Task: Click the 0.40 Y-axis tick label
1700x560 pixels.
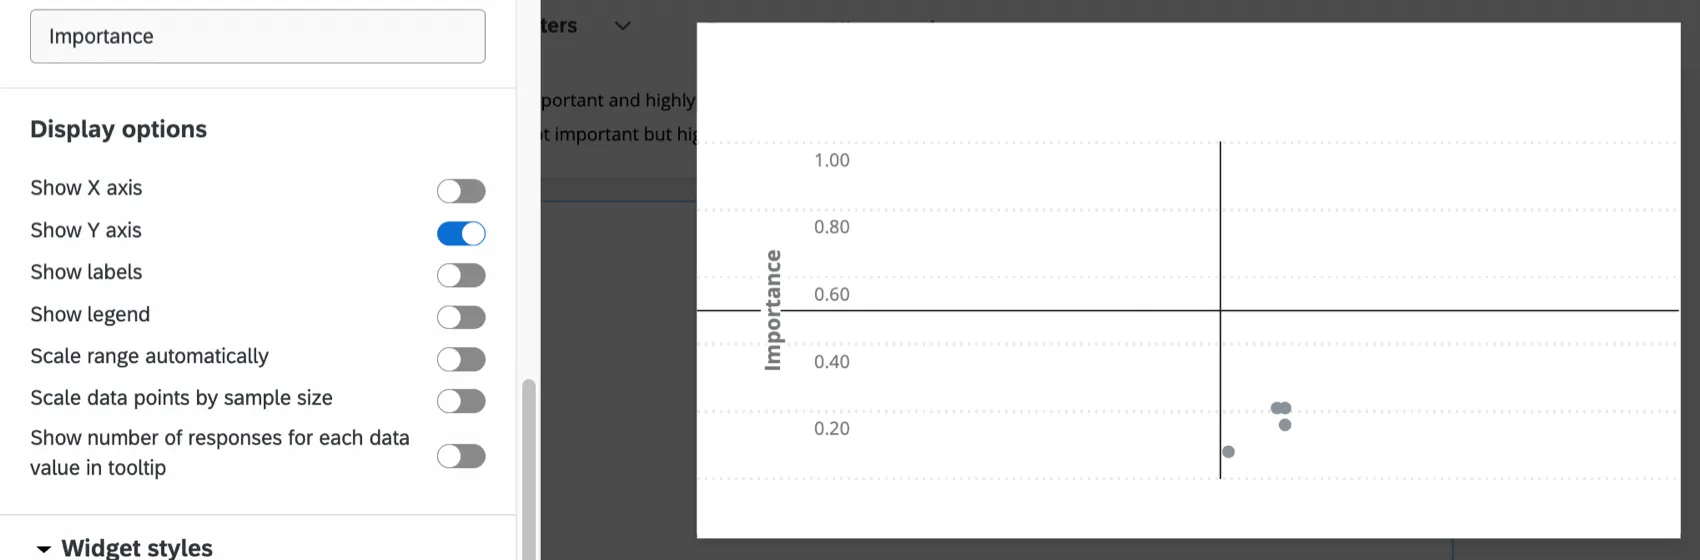Action: [831, 361]
